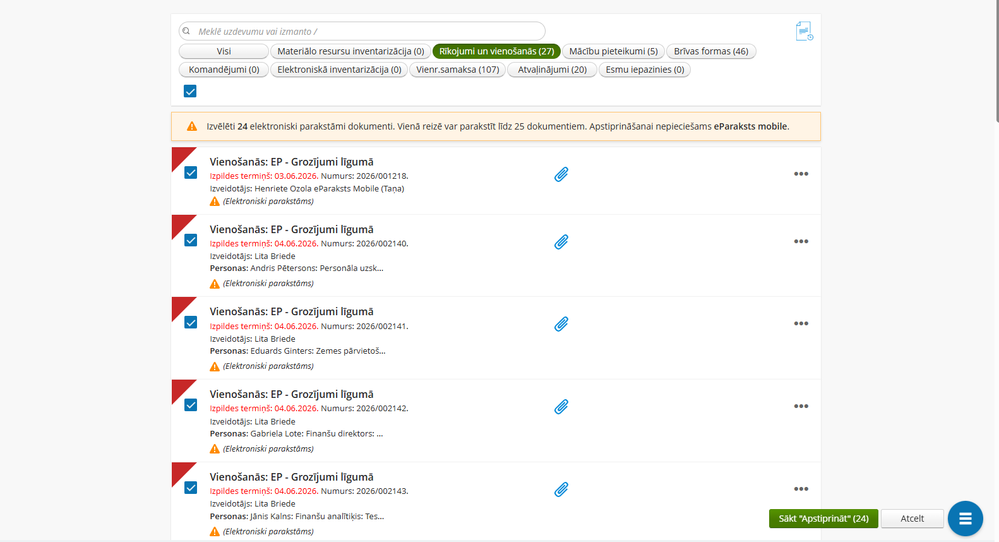Expand three-dot options for document 2026/001218
Viewport: 999px width, 542px height.
tap(801, 174)
